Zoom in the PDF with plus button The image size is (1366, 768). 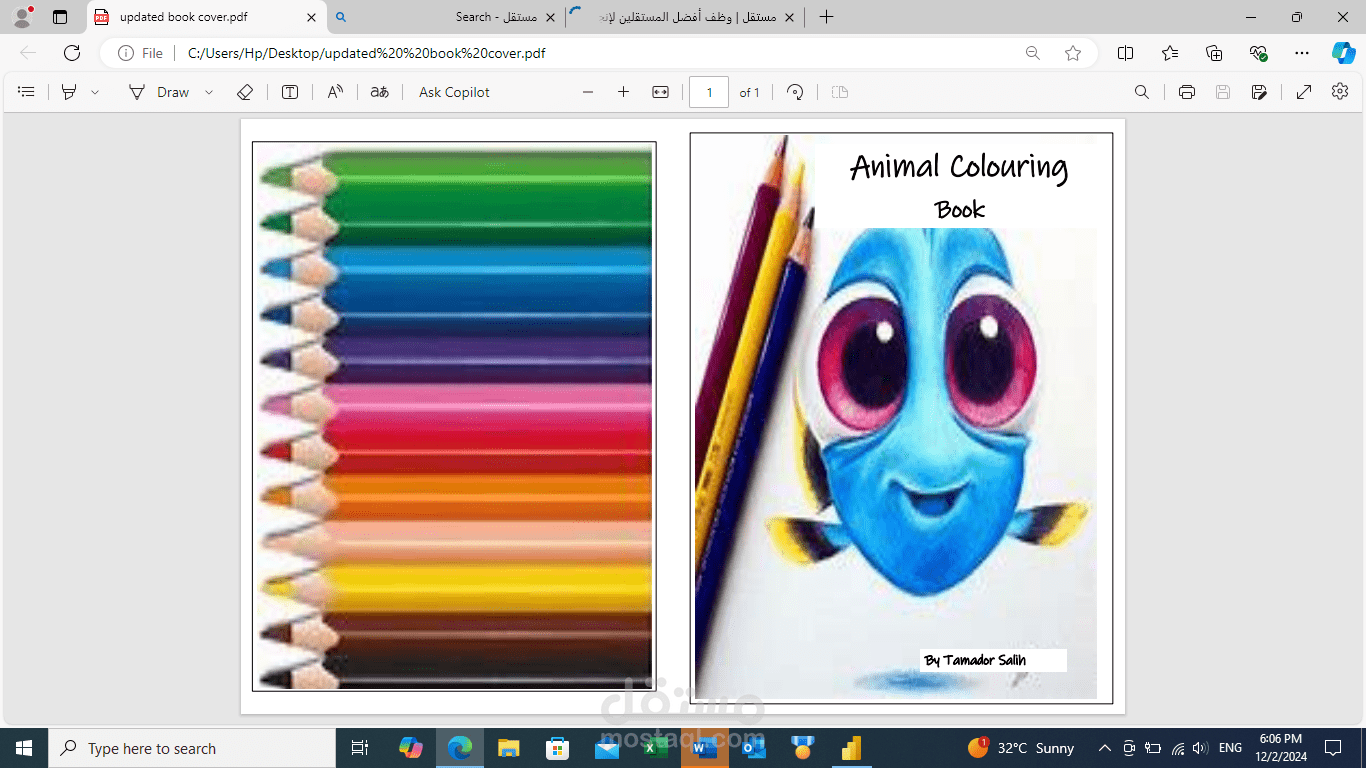[x=623, y=92]
